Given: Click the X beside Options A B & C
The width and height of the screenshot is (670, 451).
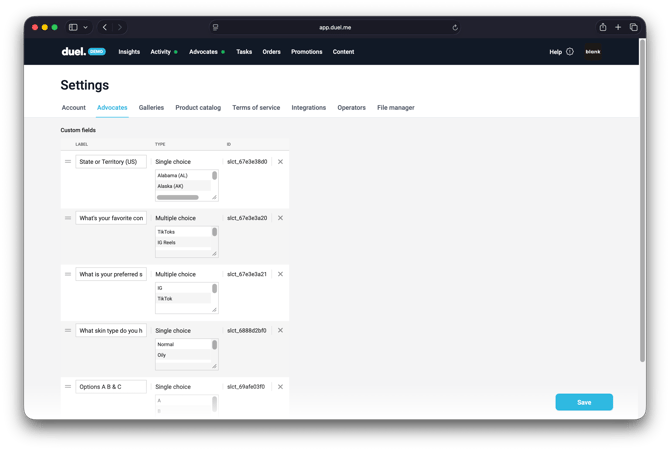Looking at the screenshot, I should (280, 387).
